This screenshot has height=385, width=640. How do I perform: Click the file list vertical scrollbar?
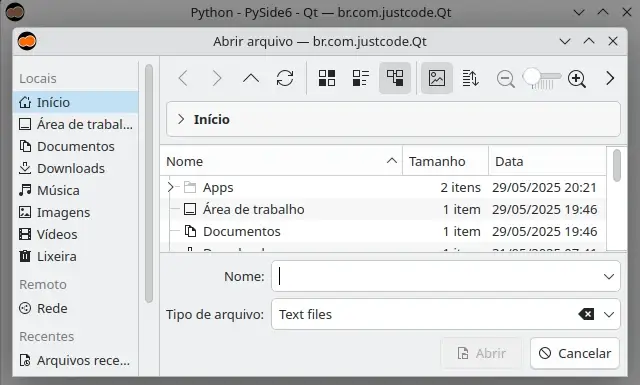point(617,165)
